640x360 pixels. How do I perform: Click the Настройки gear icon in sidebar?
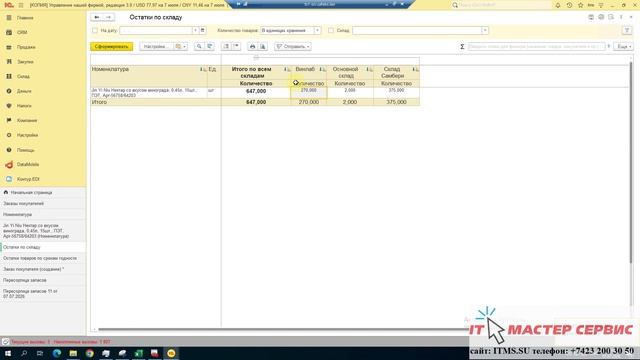pyautogui.click(x=9, y=135)
